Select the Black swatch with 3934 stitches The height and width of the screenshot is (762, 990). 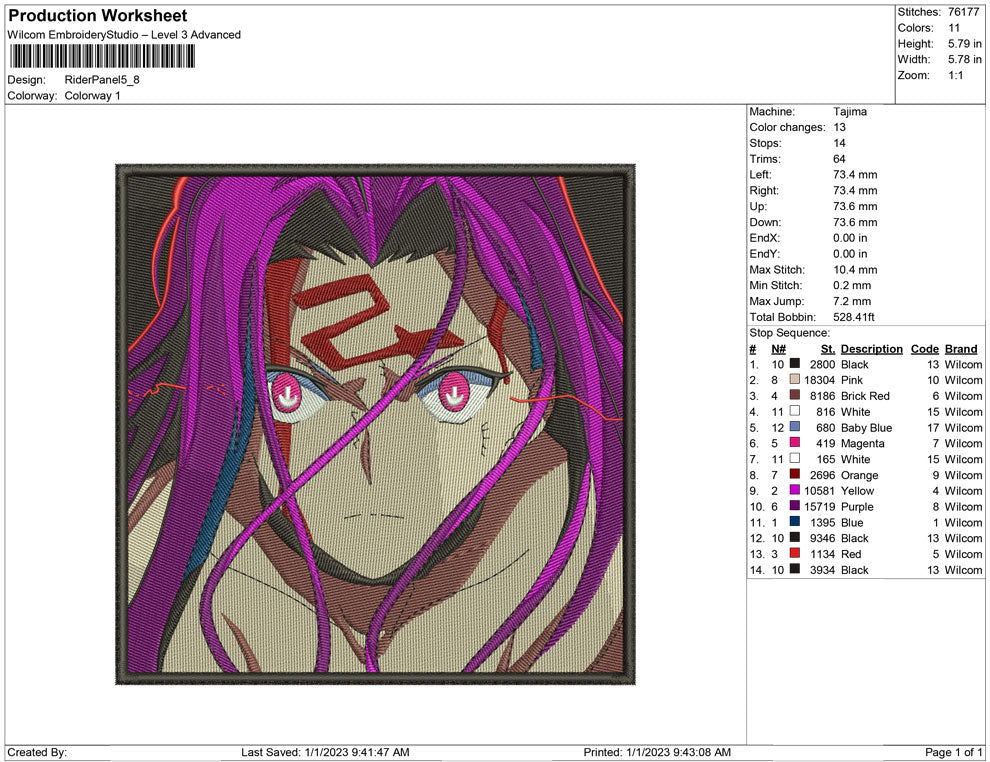tap(795, 569)
